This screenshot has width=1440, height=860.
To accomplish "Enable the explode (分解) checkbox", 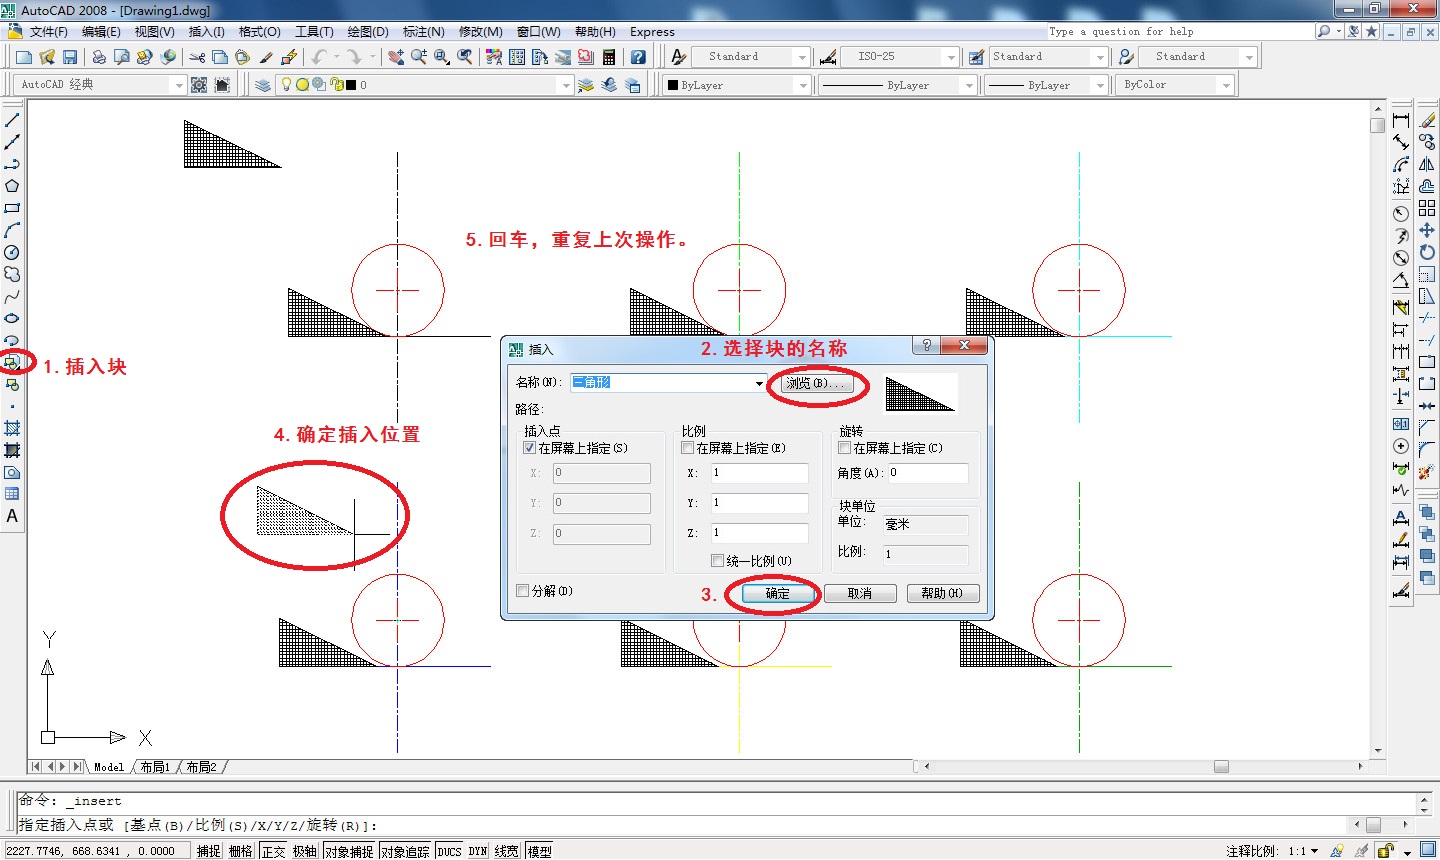I will click(x=523, y=591).
